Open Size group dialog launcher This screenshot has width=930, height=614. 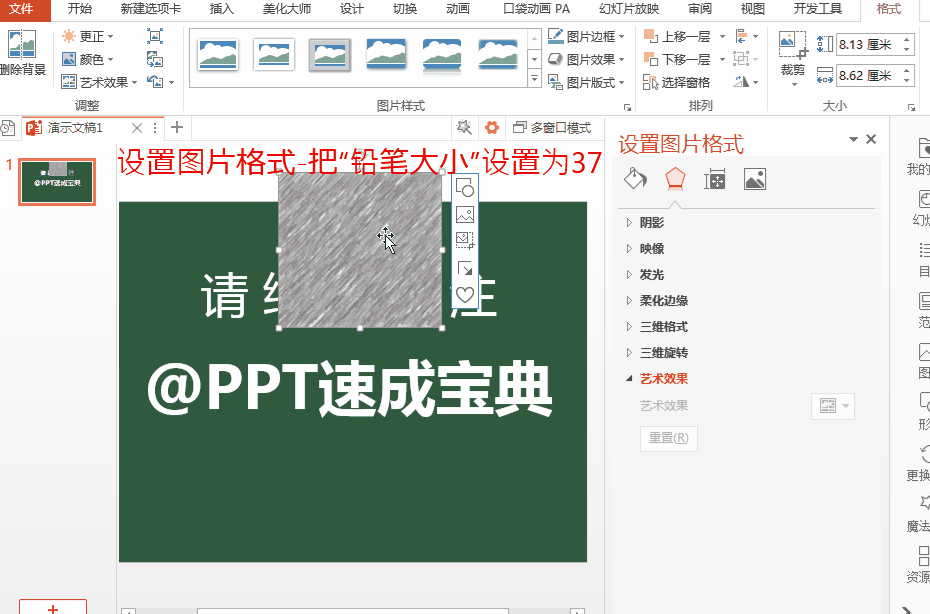912,107
